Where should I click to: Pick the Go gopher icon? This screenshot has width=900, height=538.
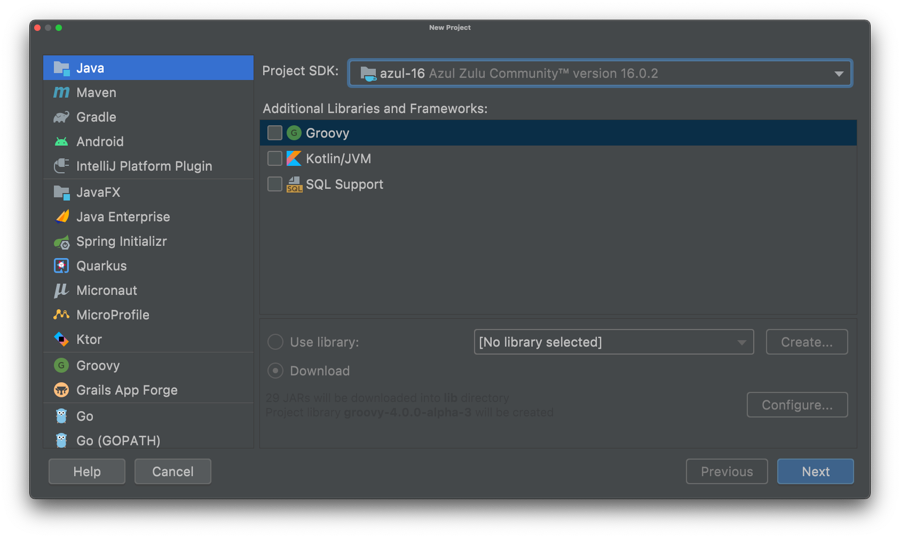click(x=61, y=416)
